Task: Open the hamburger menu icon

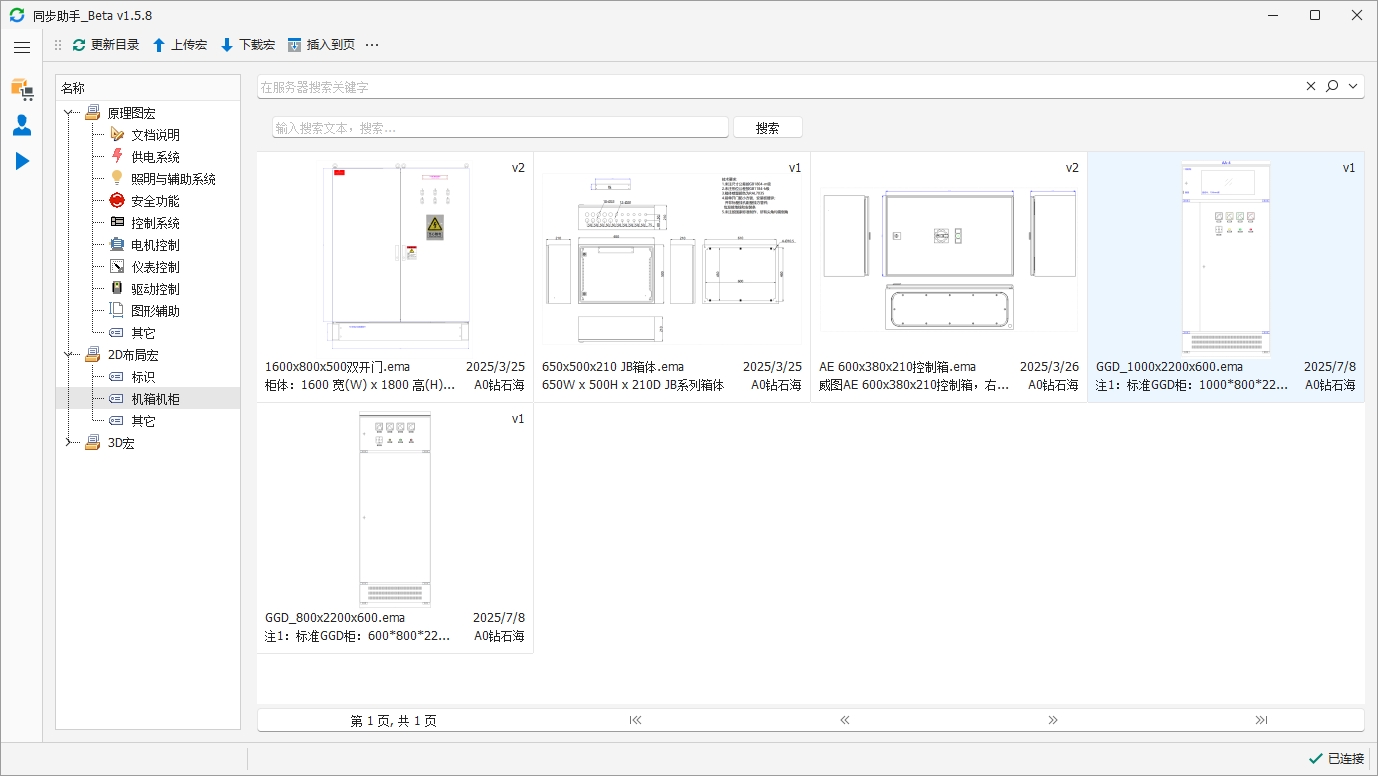Action: 22,47
